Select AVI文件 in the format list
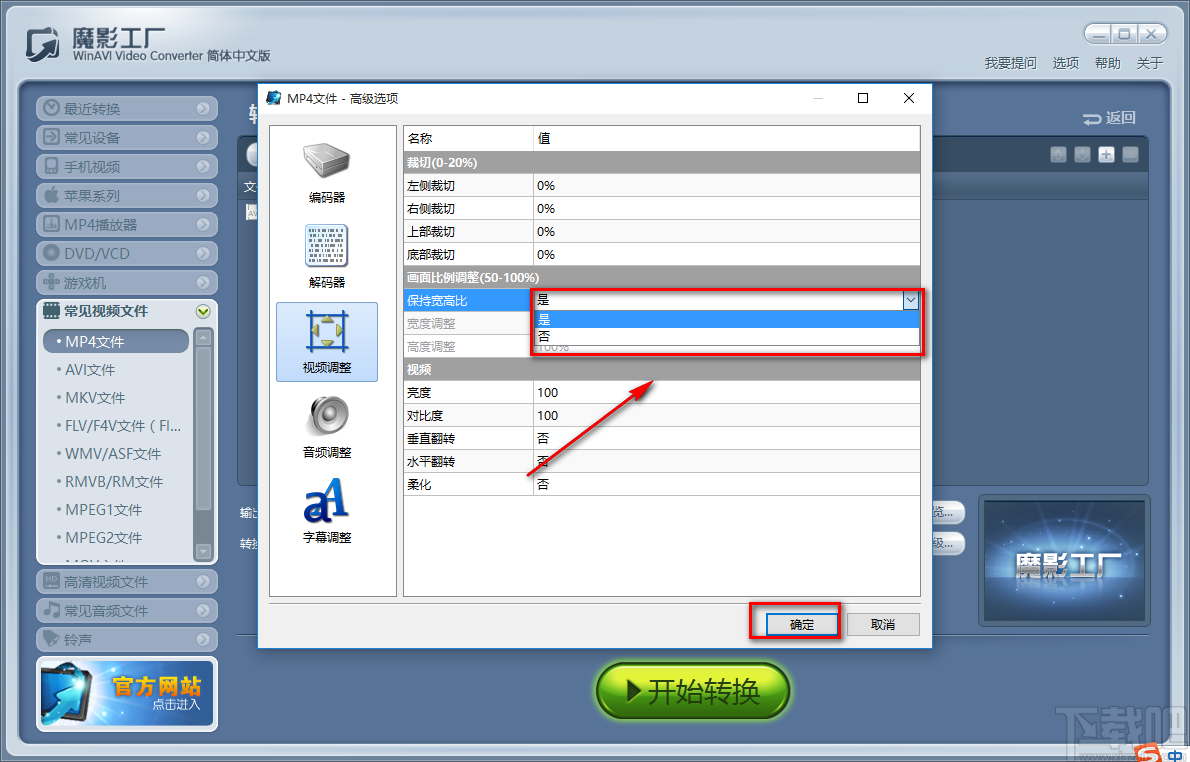 (90, 370)
